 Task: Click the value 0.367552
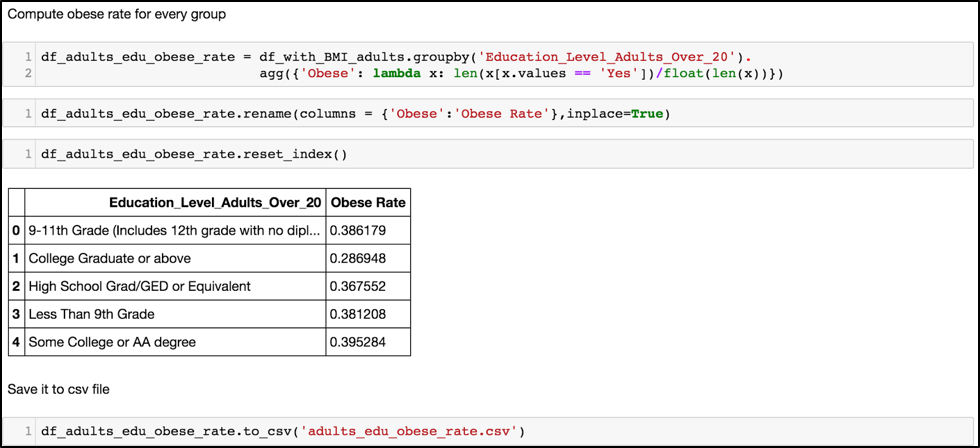[x=358, y=286]
